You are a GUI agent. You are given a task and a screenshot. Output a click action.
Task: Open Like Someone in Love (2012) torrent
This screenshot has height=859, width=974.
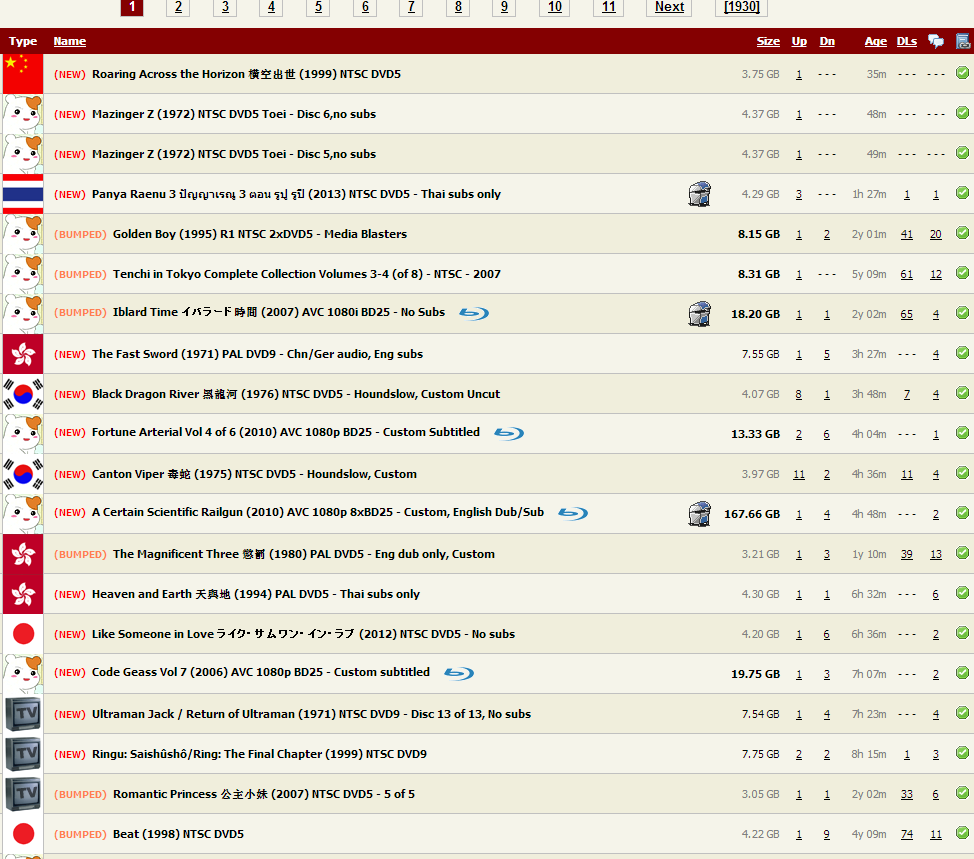pyautogui.click(x=304, y=634)
